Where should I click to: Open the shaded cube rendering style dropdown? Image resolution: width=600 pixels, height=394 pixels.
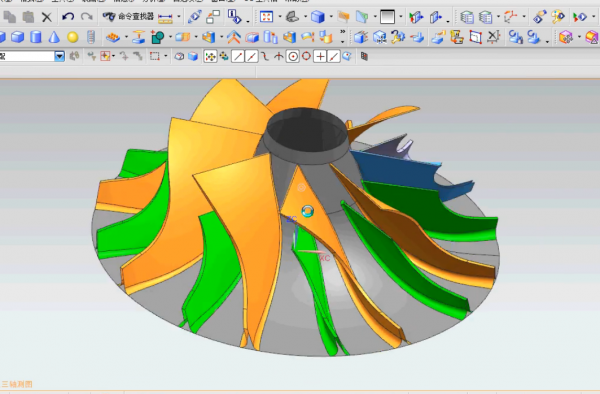click(x=331, y=17)
